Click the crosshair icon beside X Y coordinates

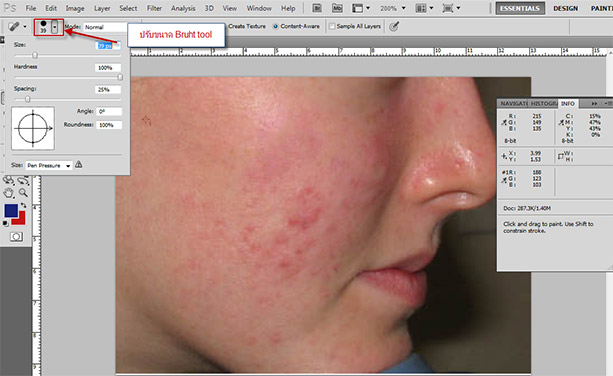click(504, 156)
